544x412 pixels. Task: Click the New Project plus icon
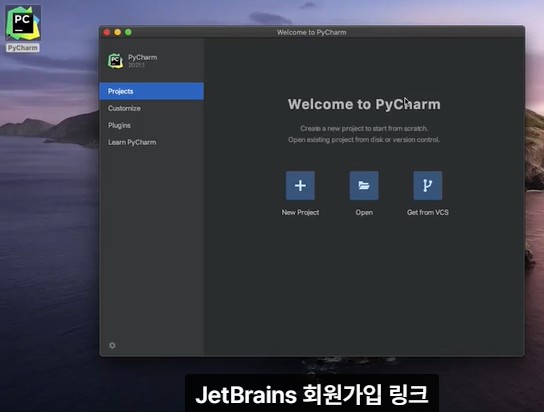(x=300, y=186)
